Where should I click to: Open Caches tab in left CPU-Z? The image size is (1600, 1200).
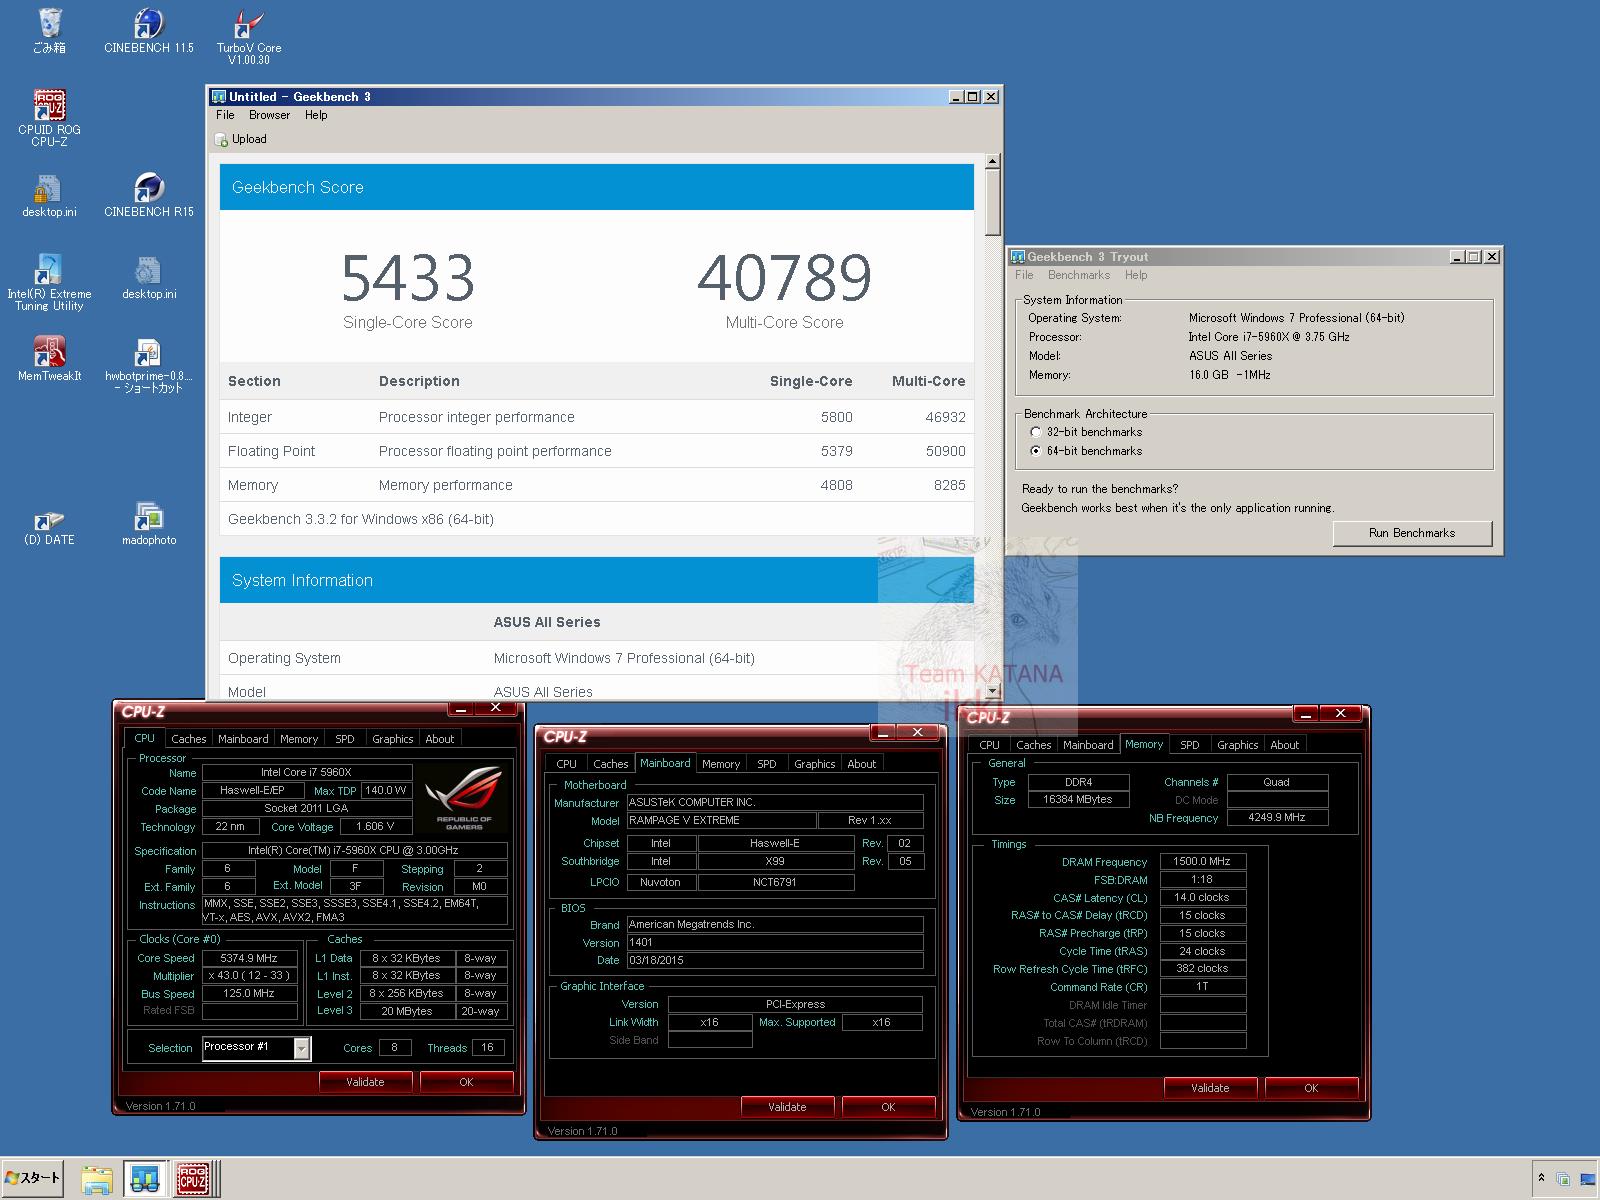tap(188, 739)
